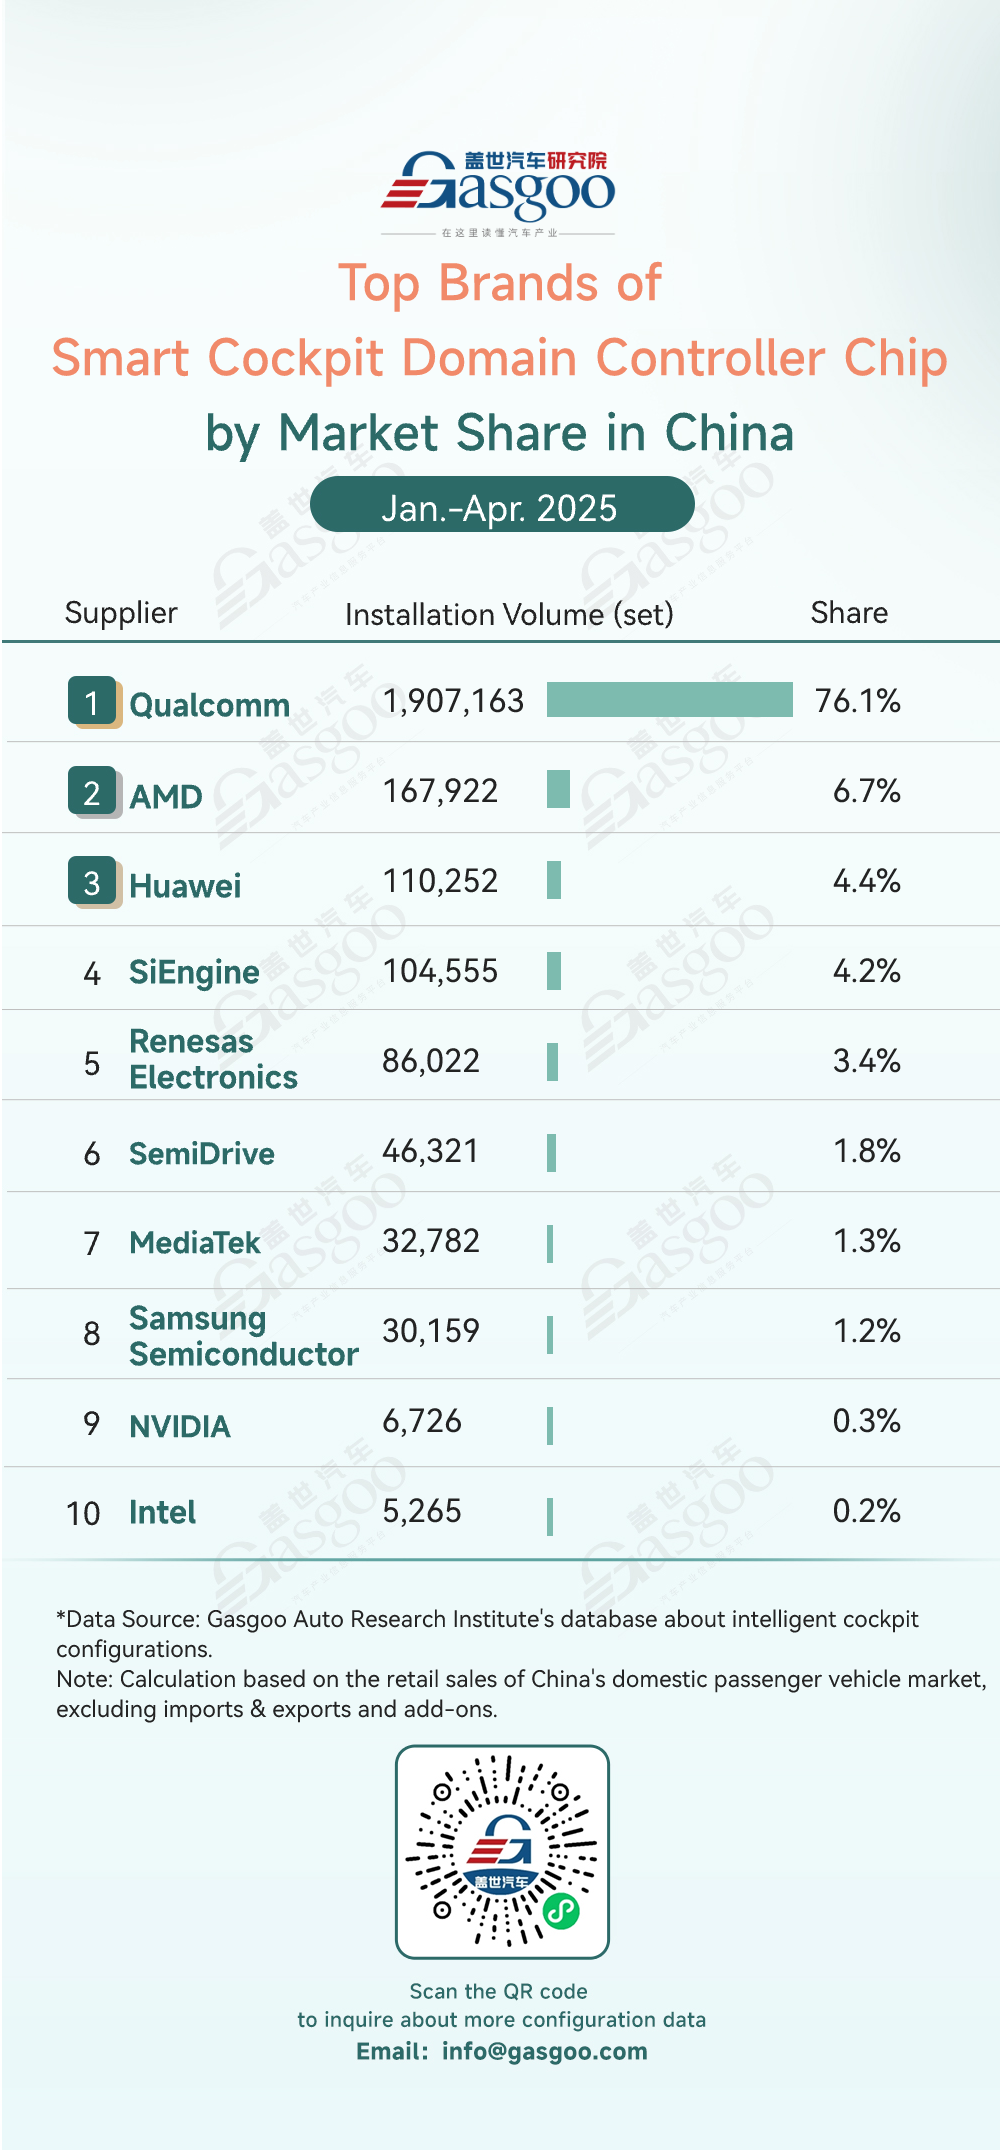Select the rank 2 badge beside AMD
The height and width of the screenshot is (2150, 1000).
(x=94, y=793)
